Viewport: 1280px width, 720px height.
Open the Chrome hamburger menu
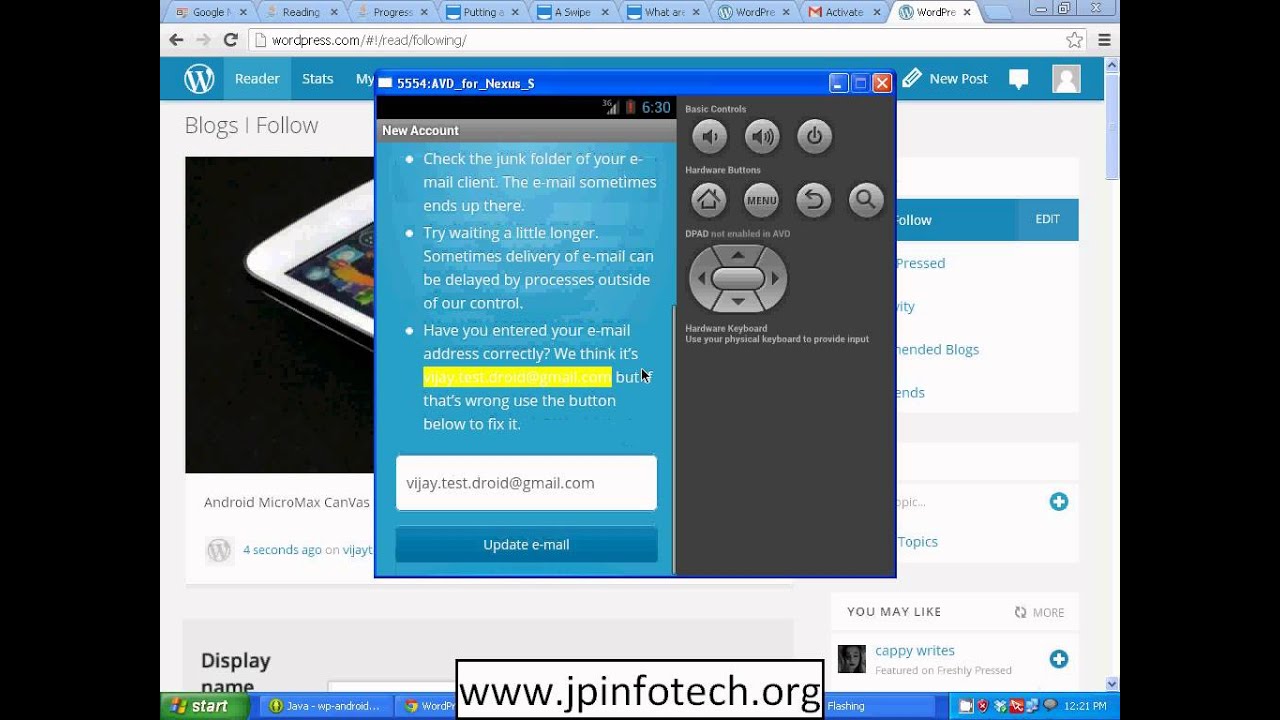tap(1104, 40)
